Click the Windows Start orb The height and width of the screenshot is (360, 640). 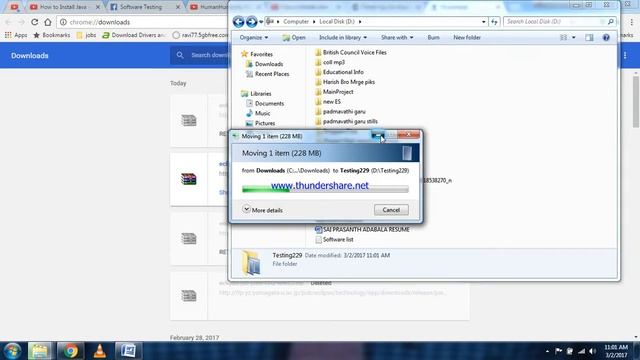coord(12,351)
